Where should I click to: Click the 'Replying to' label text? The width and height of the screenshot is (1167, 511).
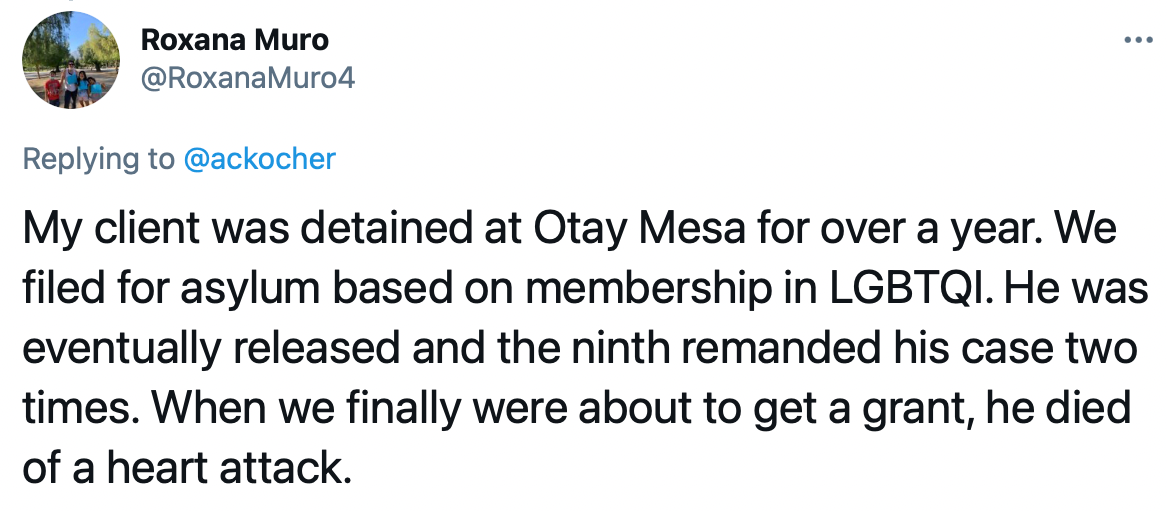(x=98, y=159)
